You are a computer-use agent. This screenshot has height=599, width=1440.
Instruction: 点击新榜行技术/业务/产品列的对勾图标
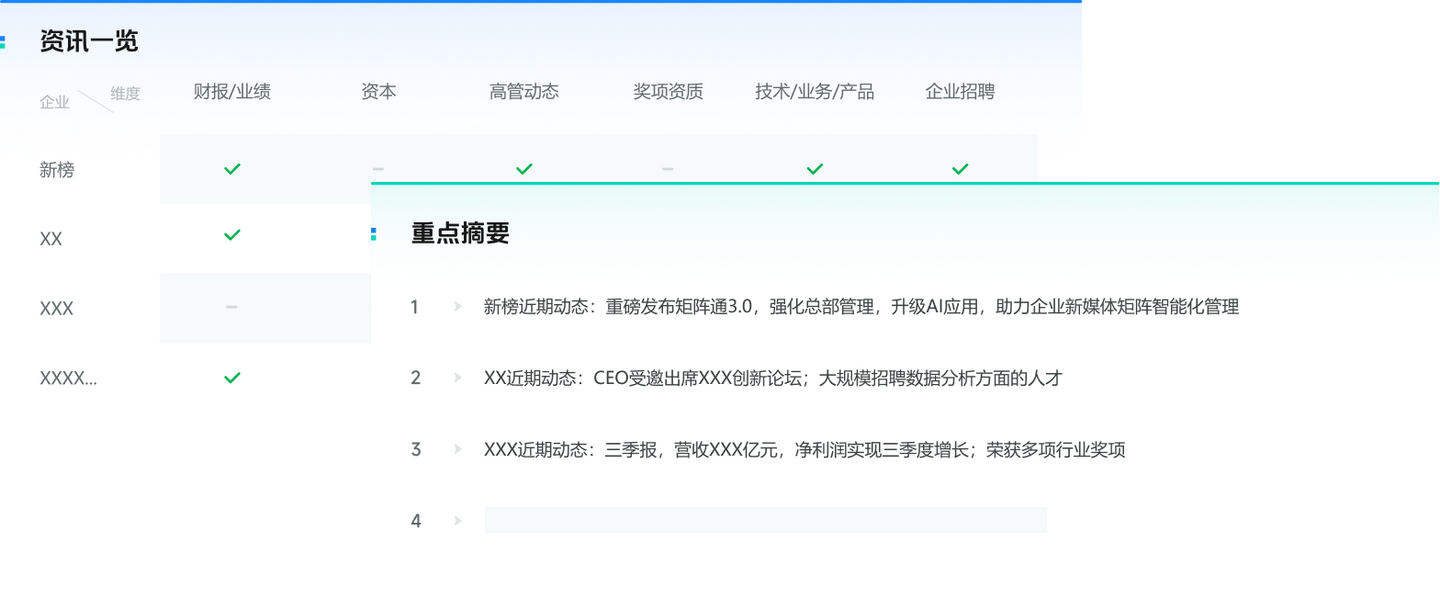click(x=814, y=168)
